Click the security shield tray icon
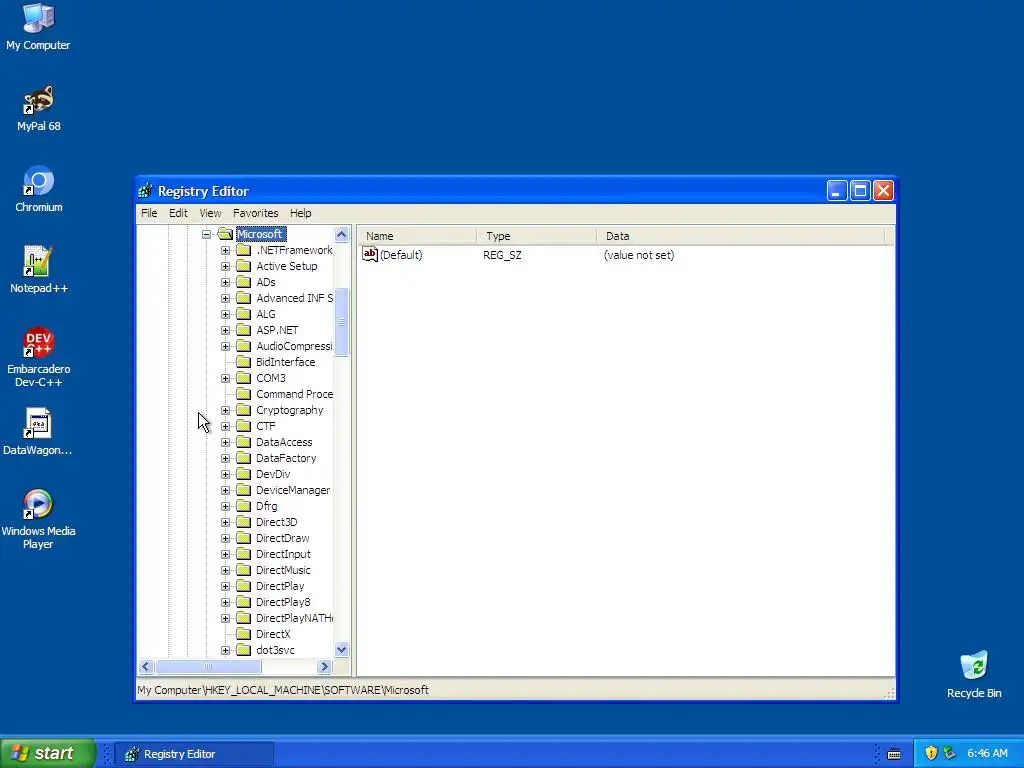The width and height of the screenshot is (1024, 768). 931,753
